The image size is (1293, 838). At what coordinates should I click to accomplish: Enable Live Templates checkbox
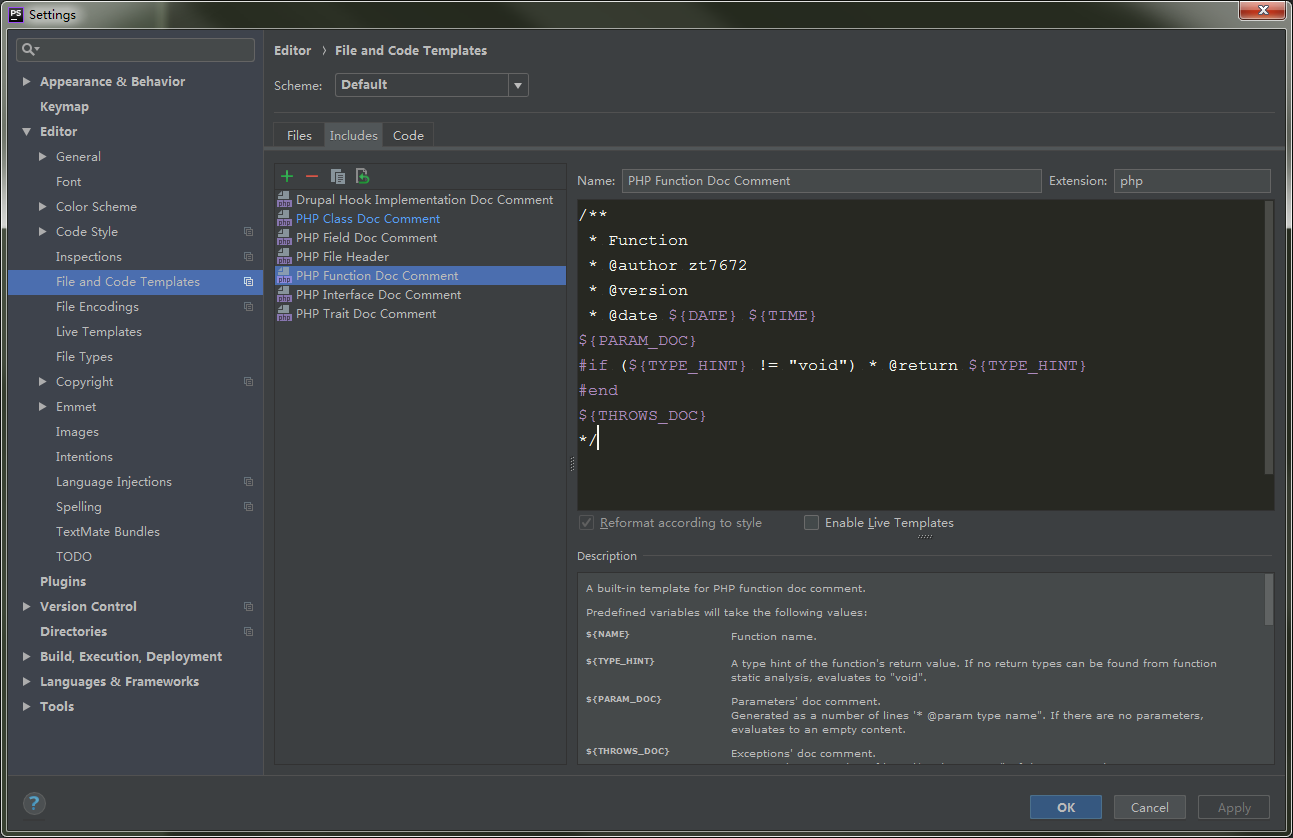tap(811, 523)
